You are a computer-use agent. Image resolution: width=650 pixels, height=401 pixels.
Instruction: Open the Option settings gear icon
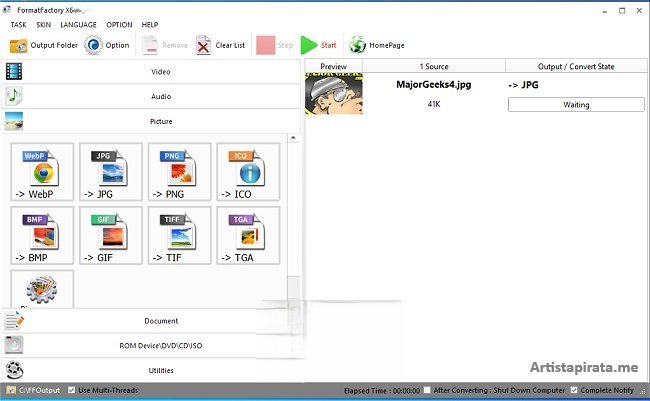point(93,45)
